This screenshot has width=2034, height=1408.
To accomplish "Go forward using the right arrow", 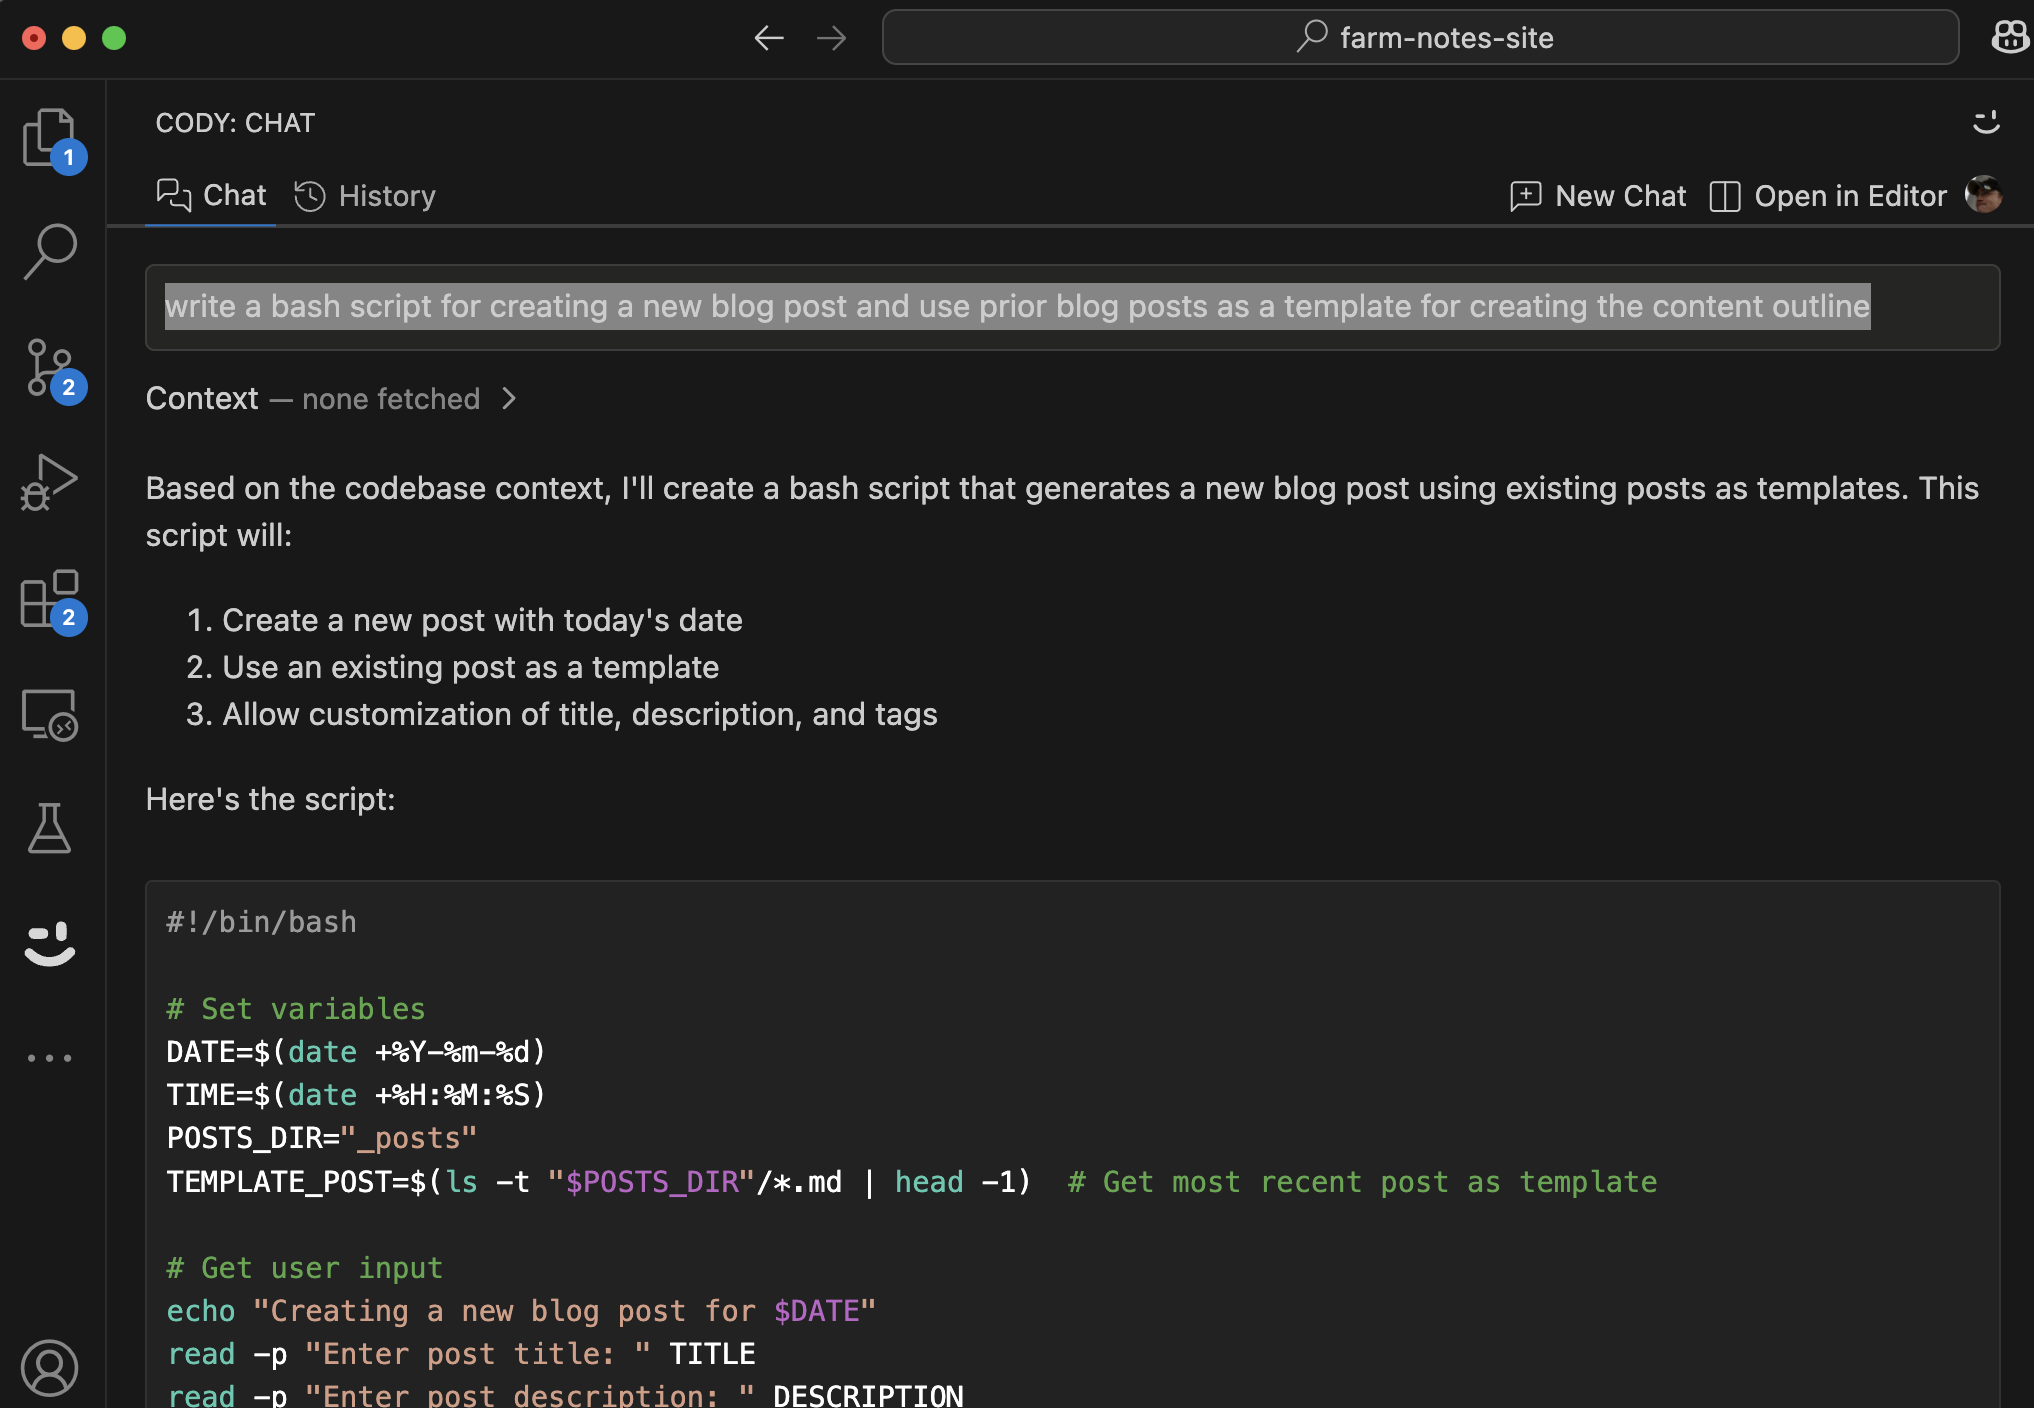I will [831, 38].
